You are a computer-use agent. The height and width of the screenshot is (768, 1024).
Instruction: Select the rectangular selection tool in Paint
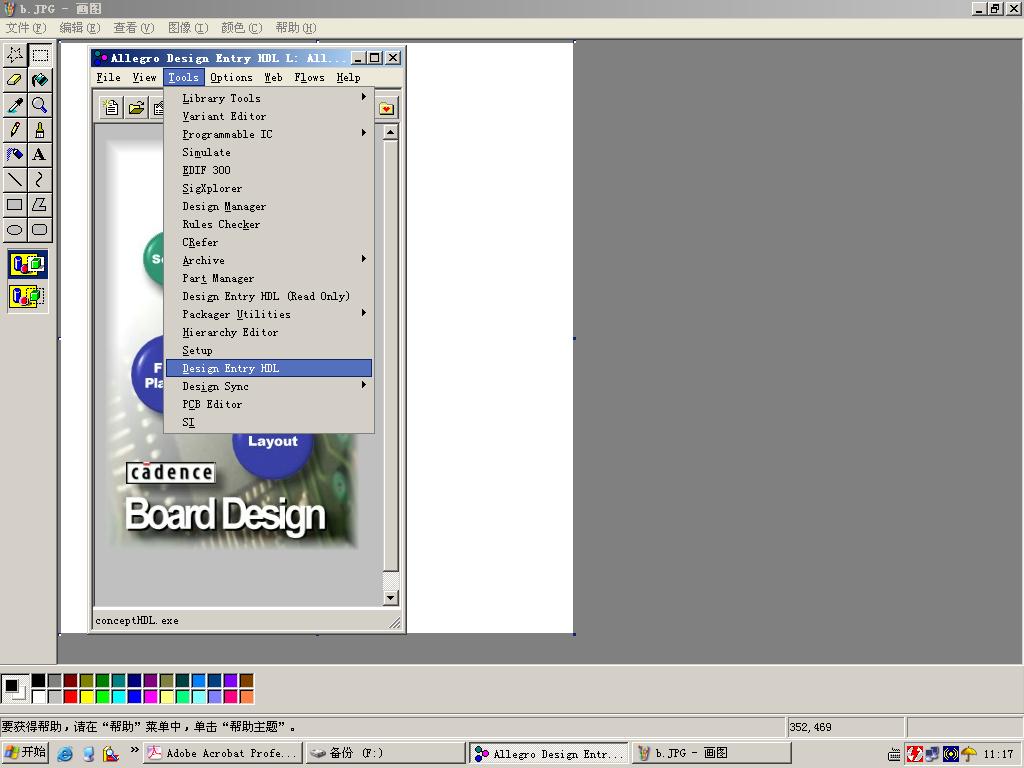[40, 55]
